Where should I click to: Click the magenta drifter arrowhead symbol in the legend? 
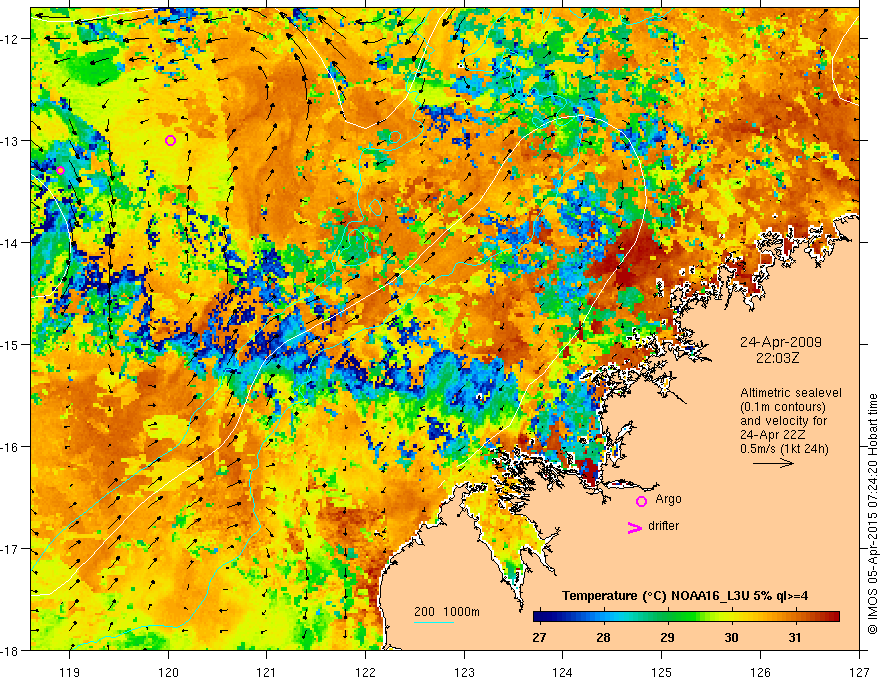pyautogui.click(x=634, y=528)
